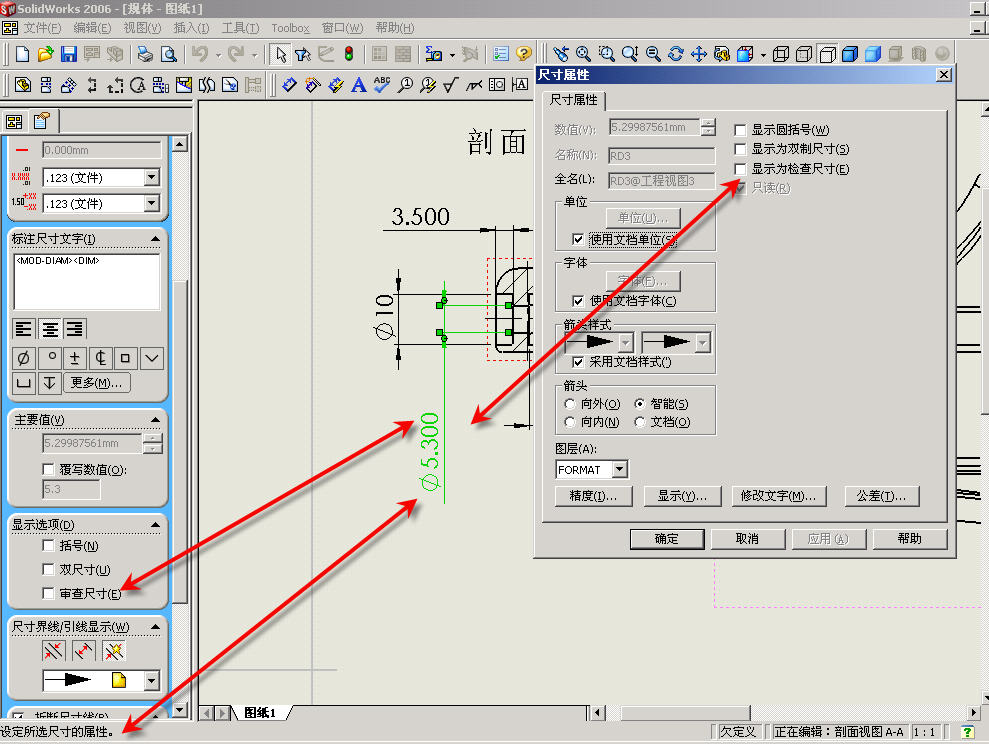Insert the plus-minus symbol button
Viewport: 989px width, 744px height.
click(x=74, y=358)
